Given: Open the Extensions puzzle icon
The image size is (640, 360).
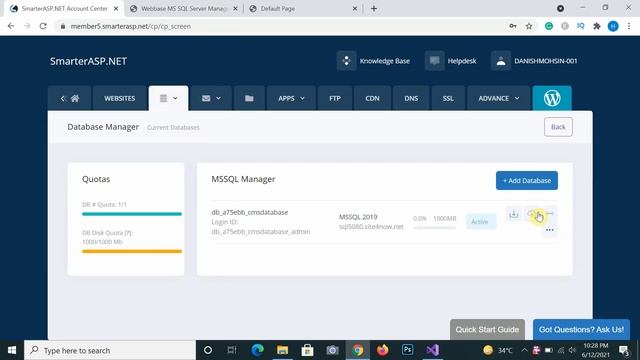Looking at the screenshot, I should (597, 26).
